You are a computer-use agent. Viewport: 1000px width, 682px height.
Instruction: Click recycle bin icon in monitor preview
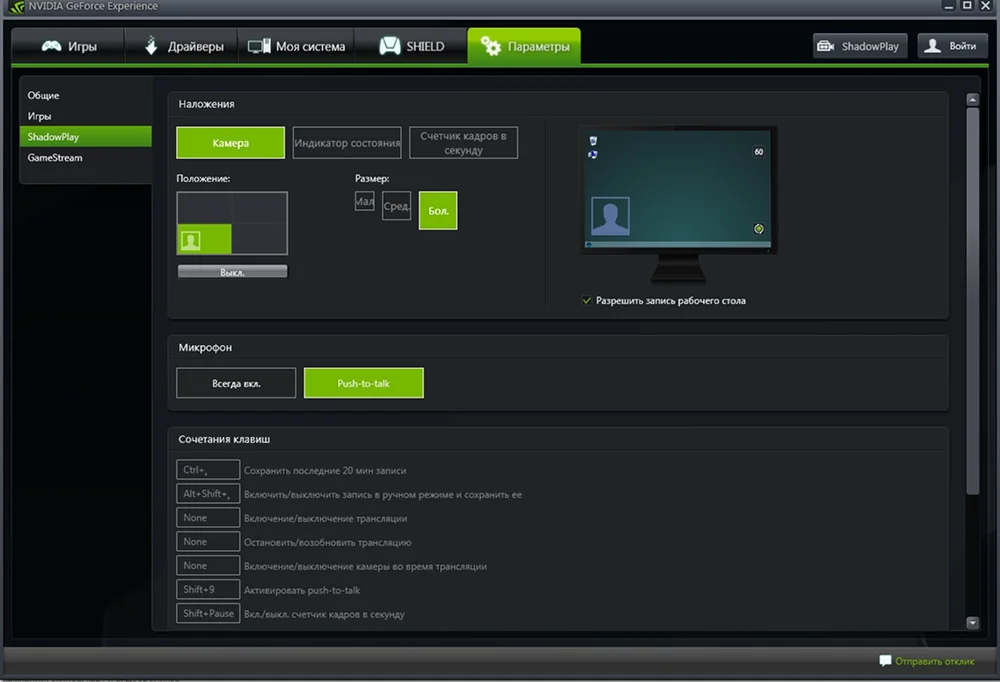tap(593, 141)
